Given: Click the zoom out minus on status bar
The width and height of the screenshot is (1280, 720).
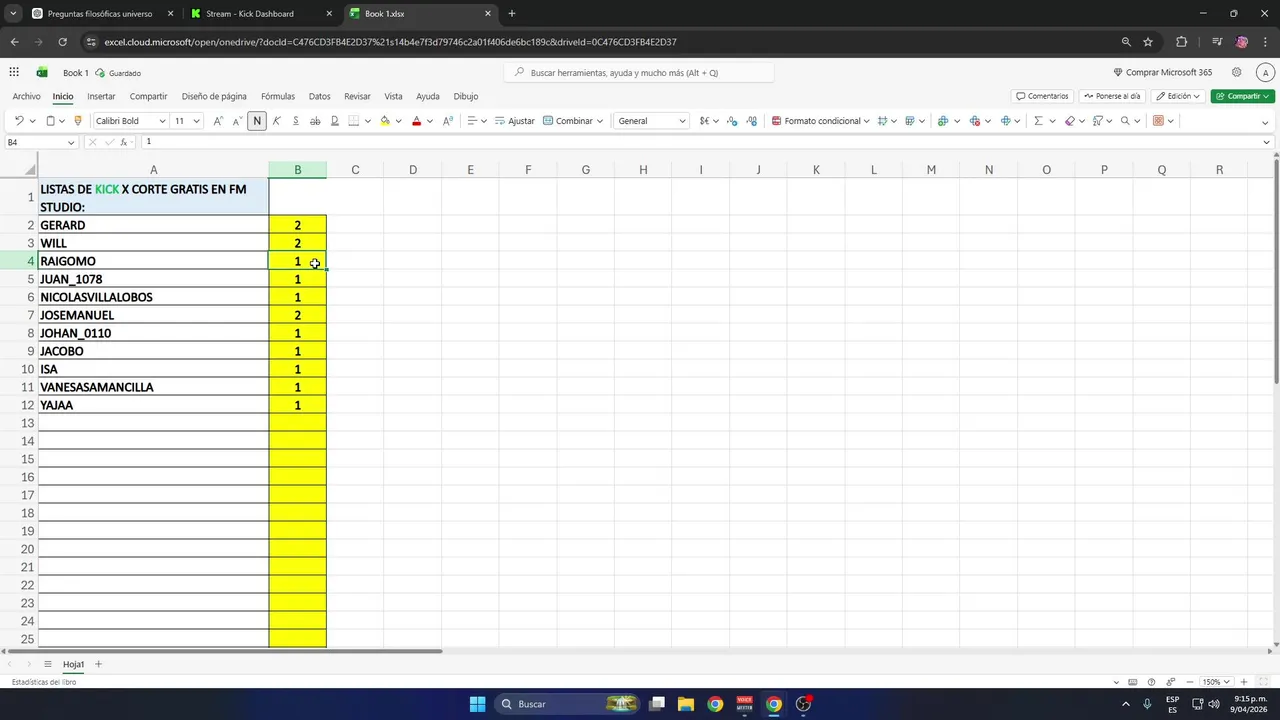Looking at the screenshot, I should [x=1190, y=682].
